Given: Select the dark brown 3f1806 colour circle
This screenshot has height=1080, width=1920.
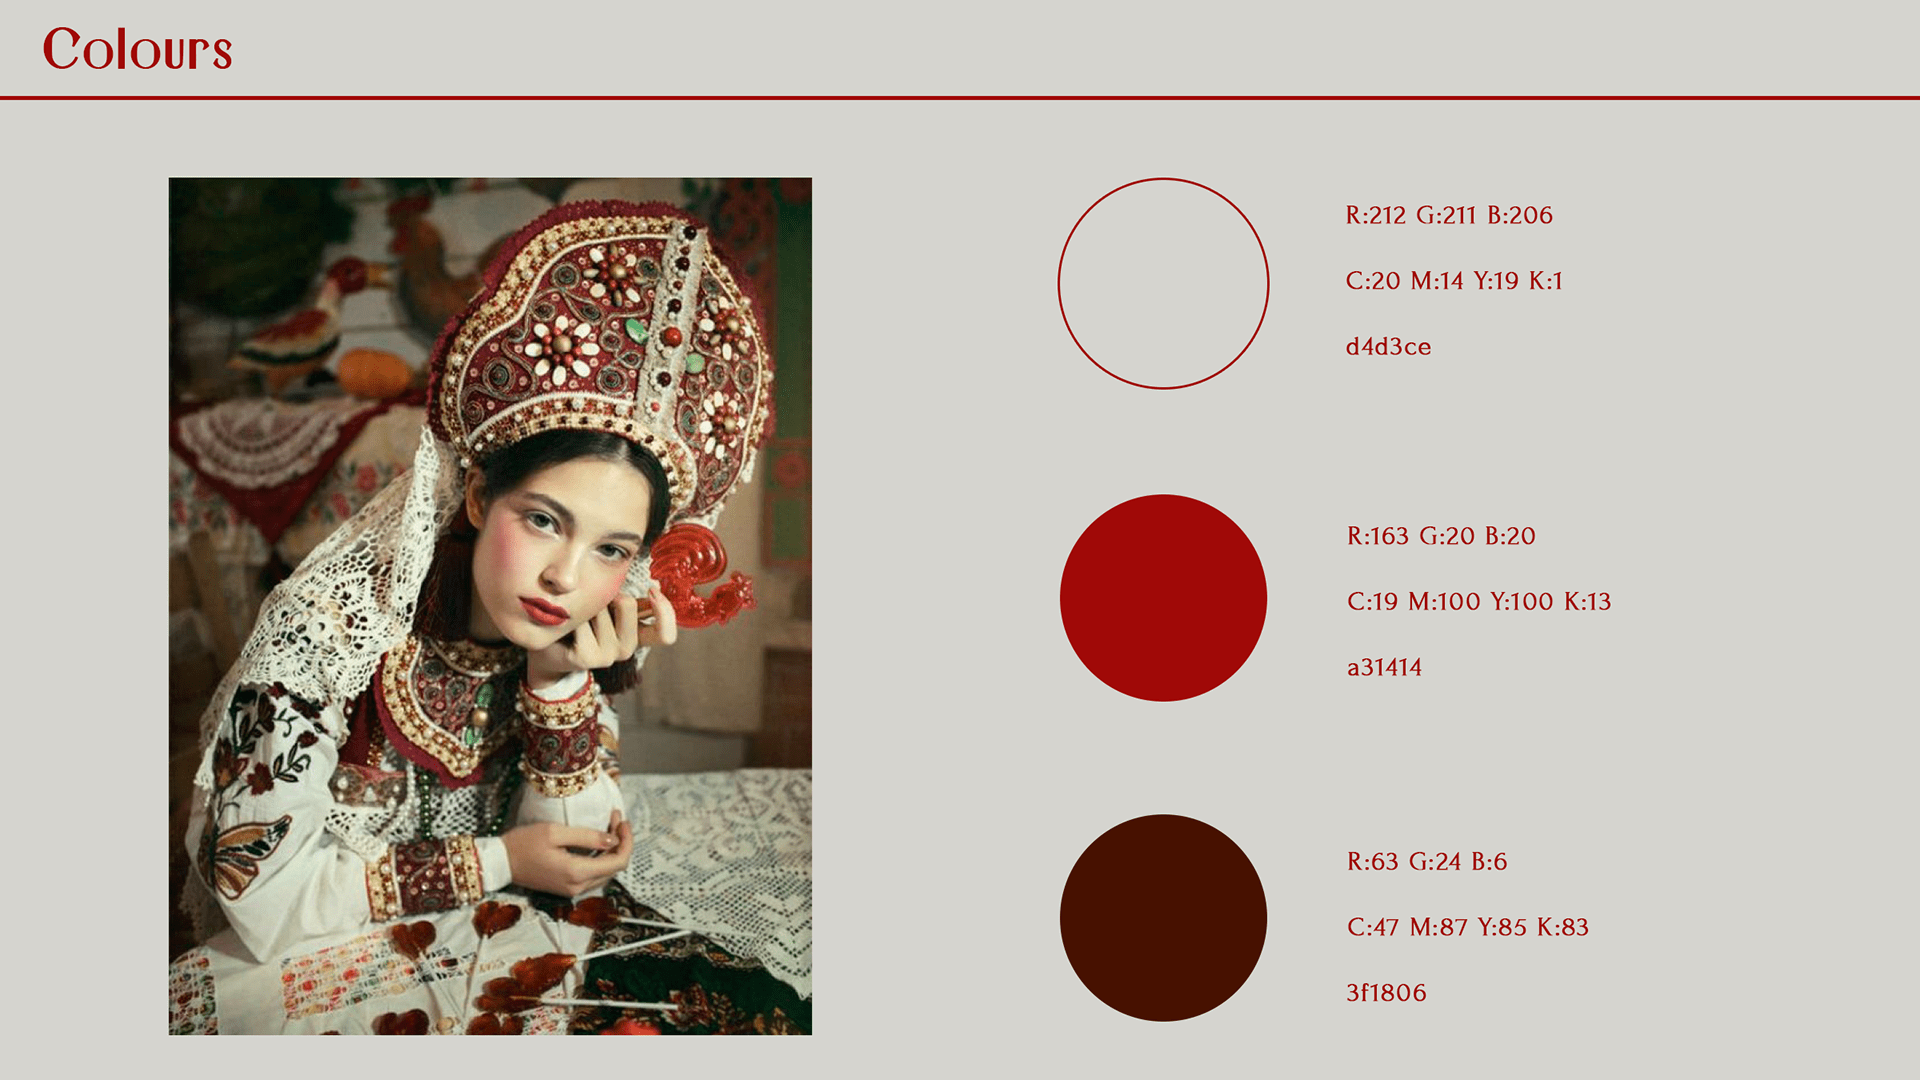Looking at the screenshot, I should click(x=1163, y=918).
